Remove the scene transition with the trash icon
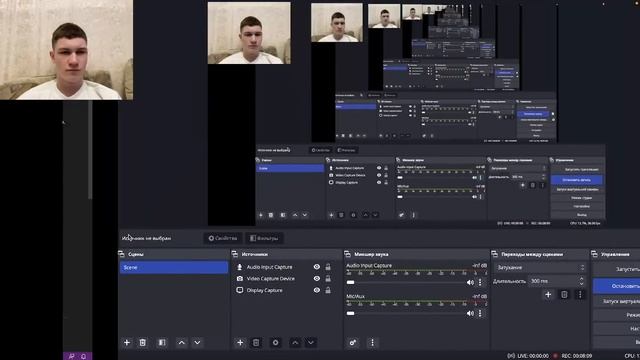This screenshot has width=640, height=360. click(x=564, y=294)
